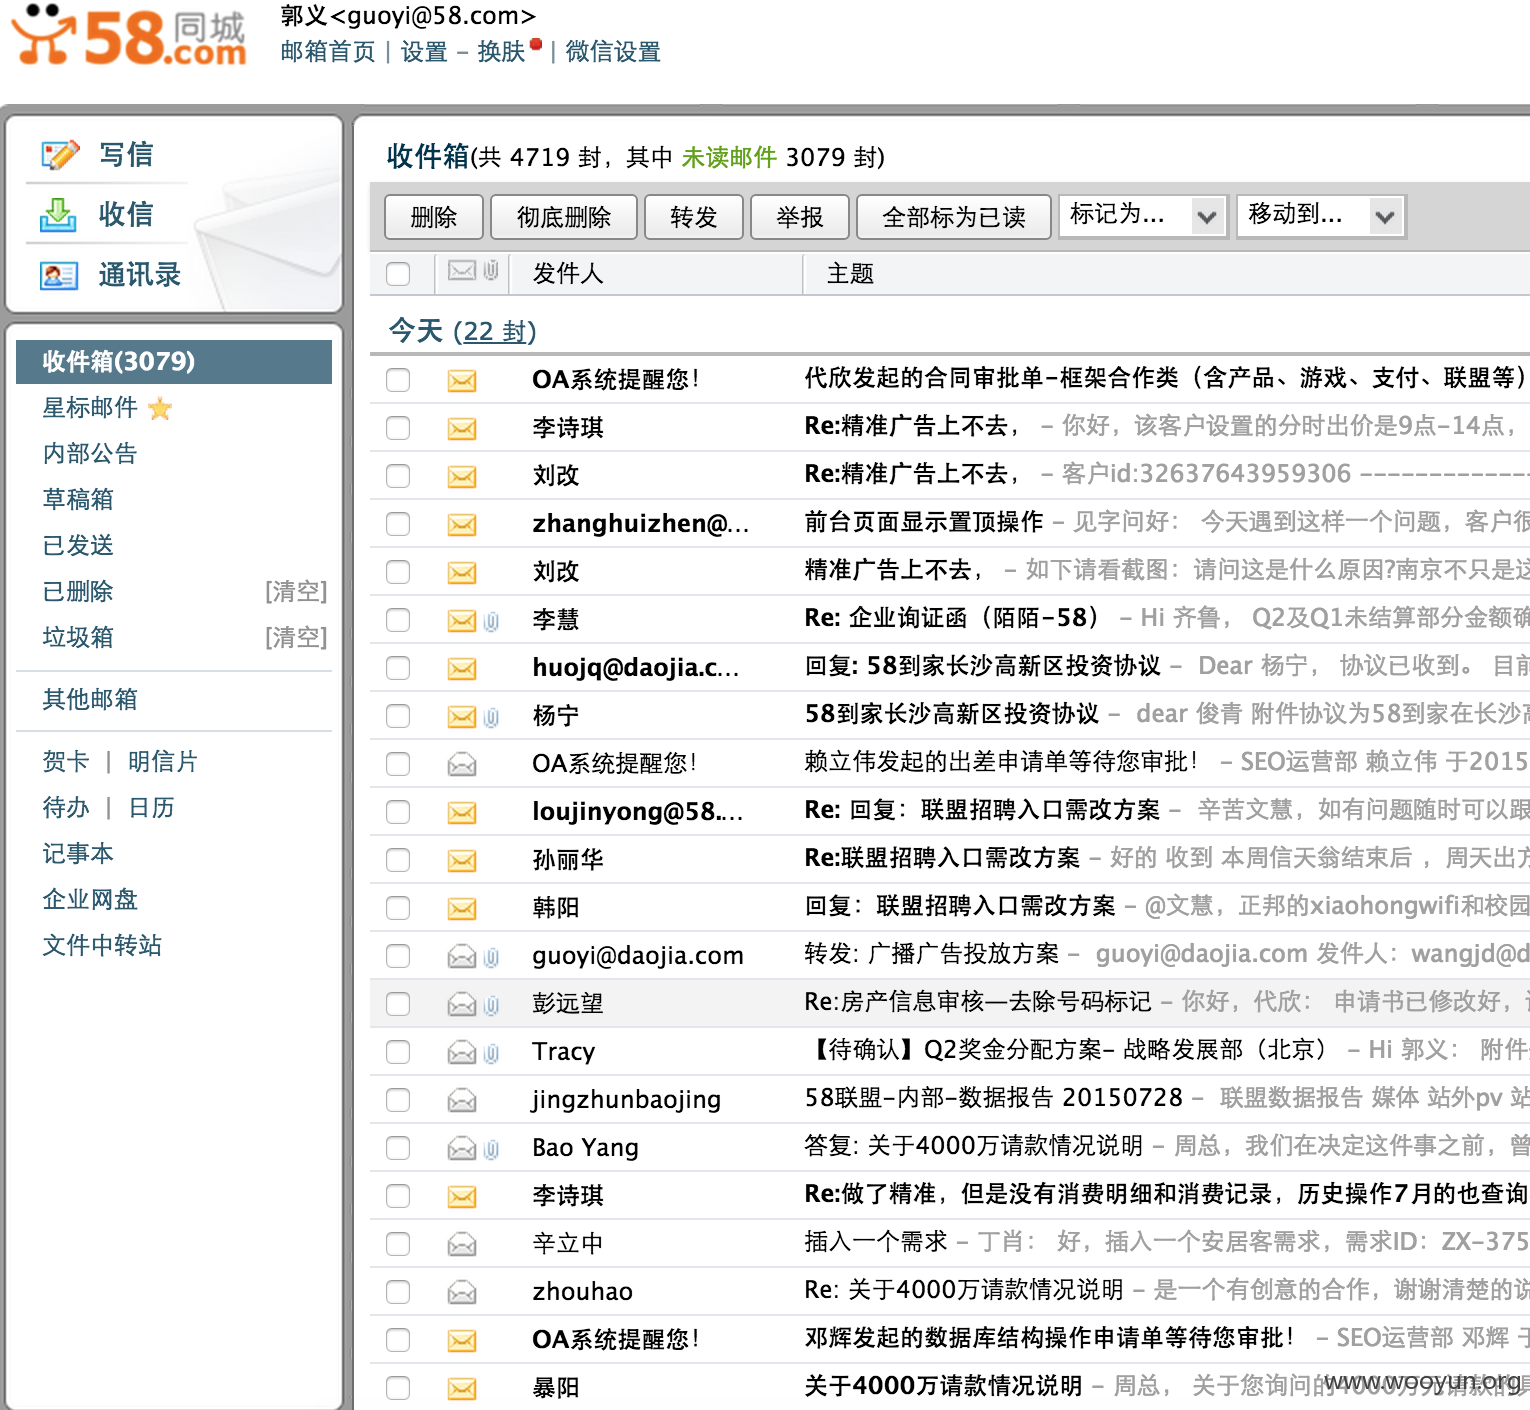Select the checkbox for zhanghuizhen mail
Viewport: 1530px width, 1410px height.
398,524
